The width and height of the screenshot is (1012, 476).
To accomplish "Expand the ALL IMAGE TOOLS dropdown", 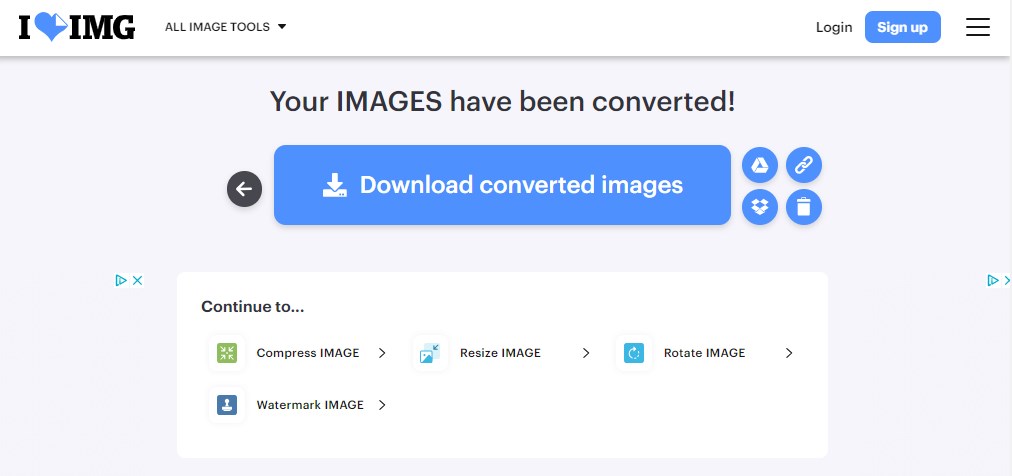I will pyautogui.click(x=225, y=27).
